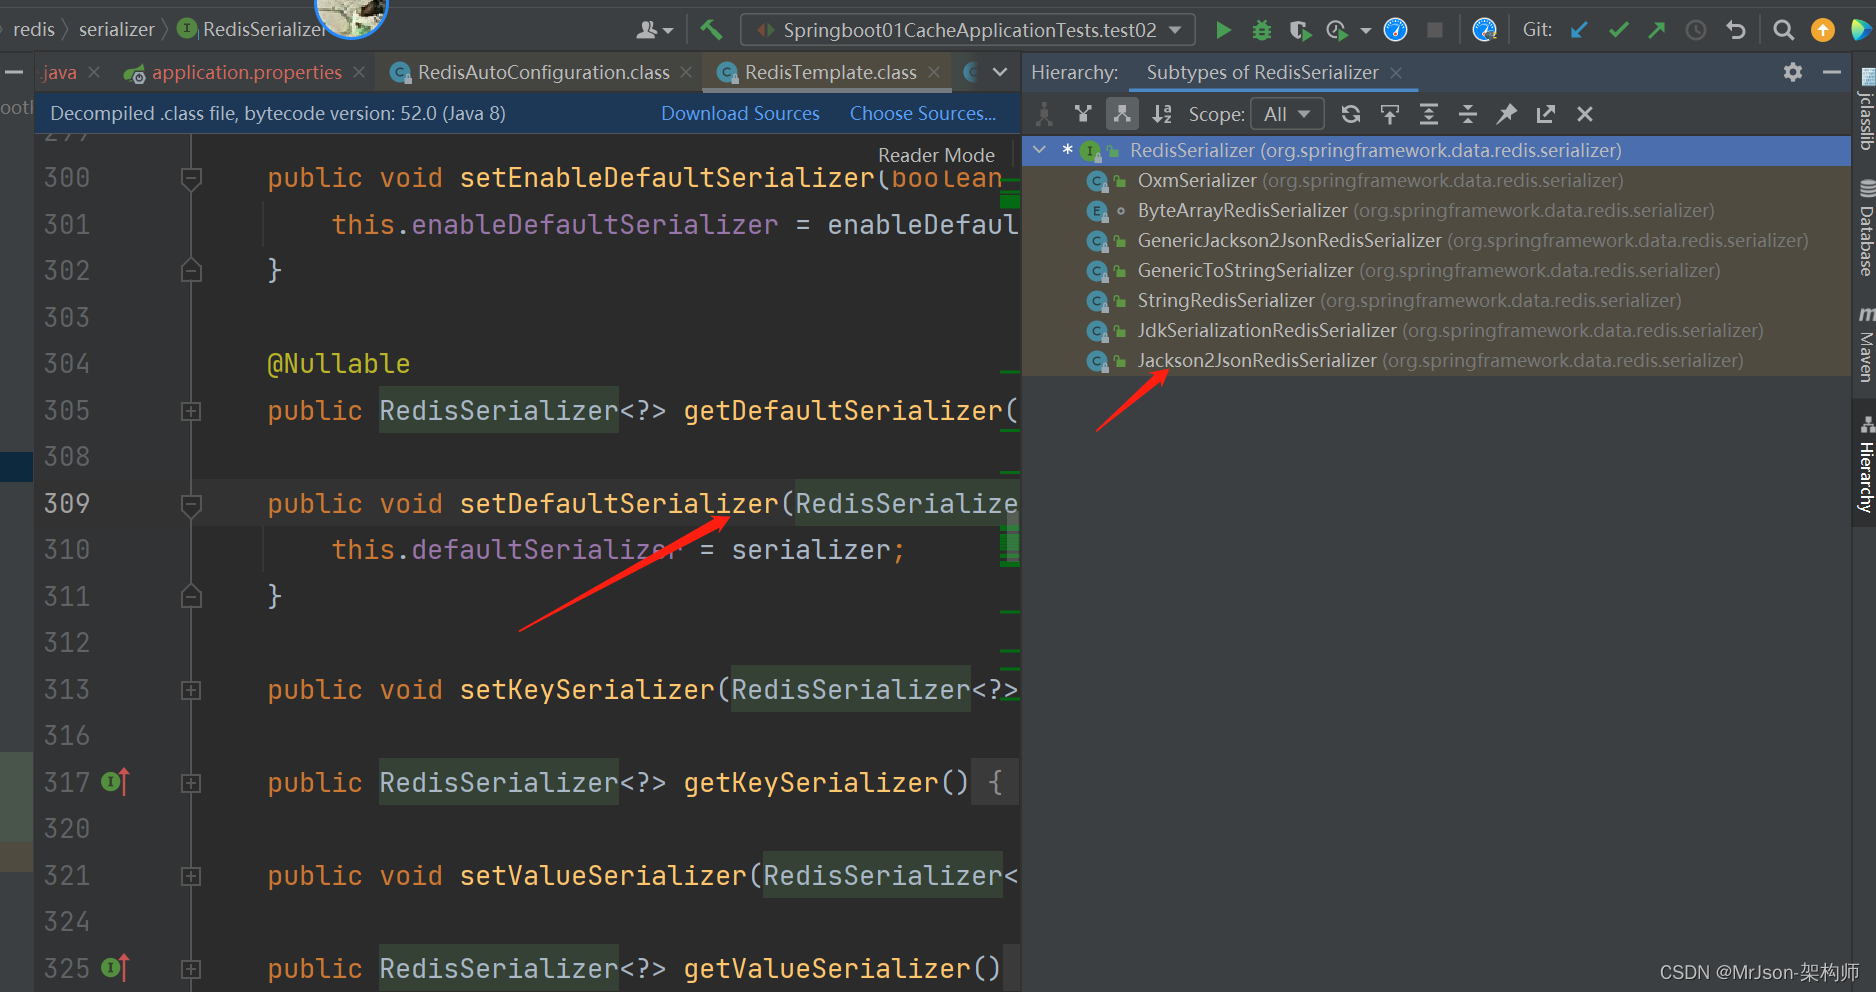This screenshot has height=992, width=1876.
Task: Build the project with the hammer icon
Action: tap(711, 30)
